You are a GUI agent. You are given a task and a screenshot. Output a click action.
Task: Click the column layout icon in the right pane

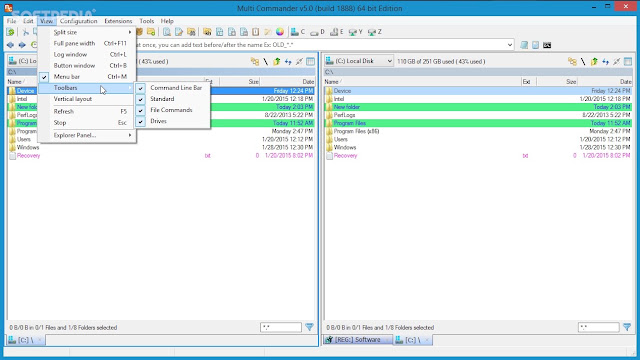(x=628, y=62)
